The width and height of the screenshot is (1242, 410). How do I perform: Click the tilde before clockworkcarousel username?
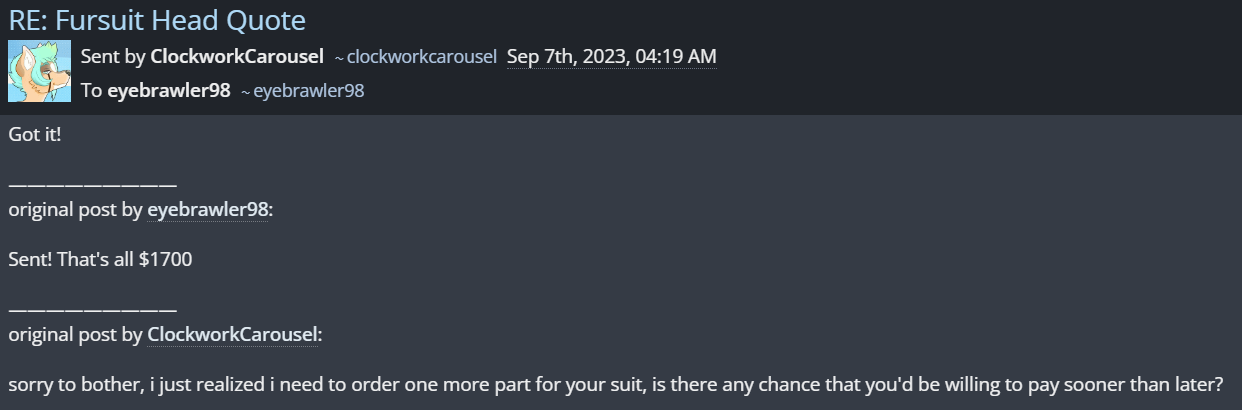339,58
